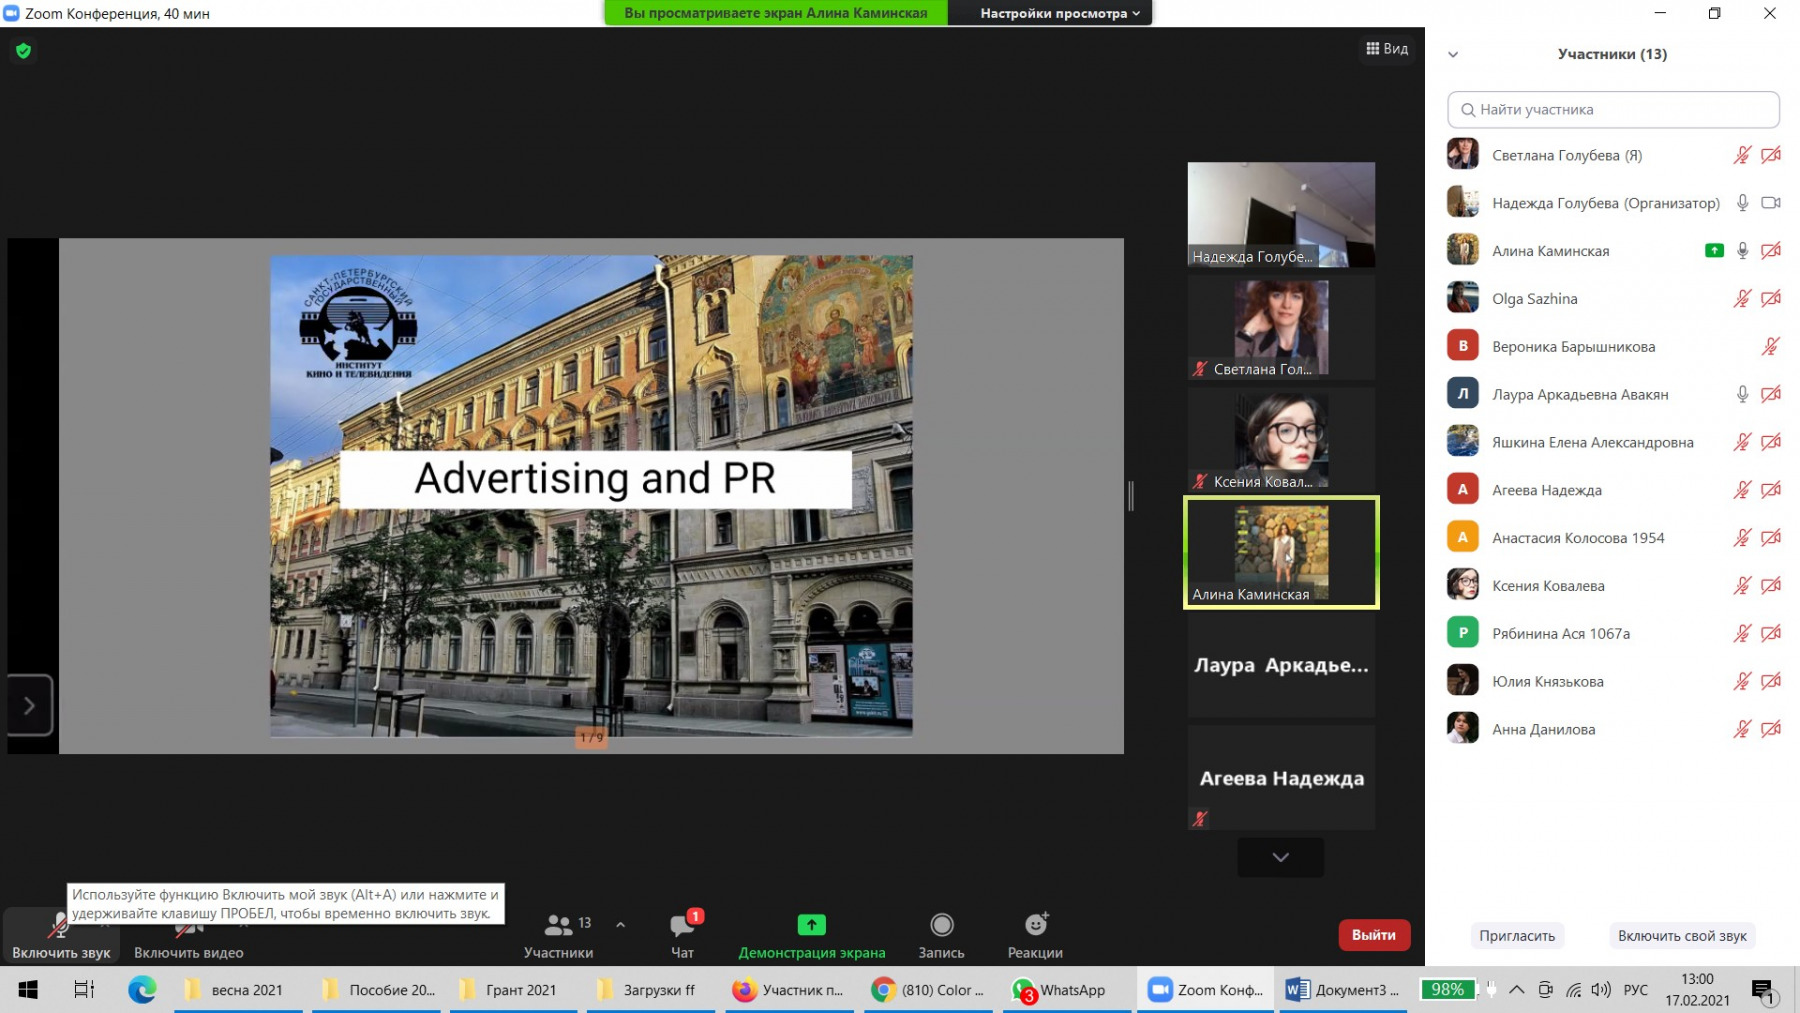The image size is (1800, 1013).
Task: Expand the Настройки просмотра dropdown
Action: pyautogui.click(x=1059, y=13)
